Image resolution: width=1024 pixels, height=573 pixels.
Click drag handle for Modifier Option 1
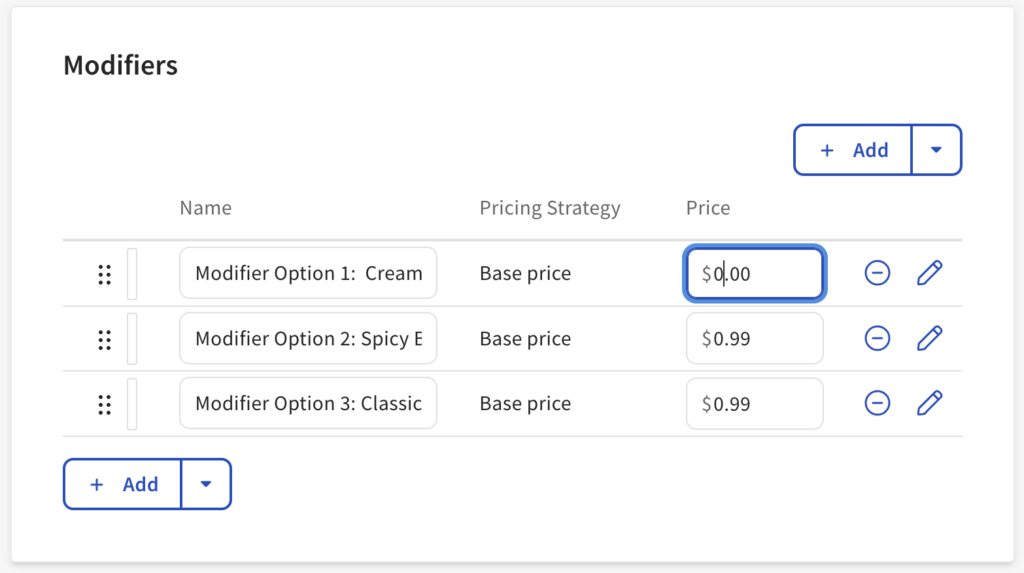coord(104,274)
